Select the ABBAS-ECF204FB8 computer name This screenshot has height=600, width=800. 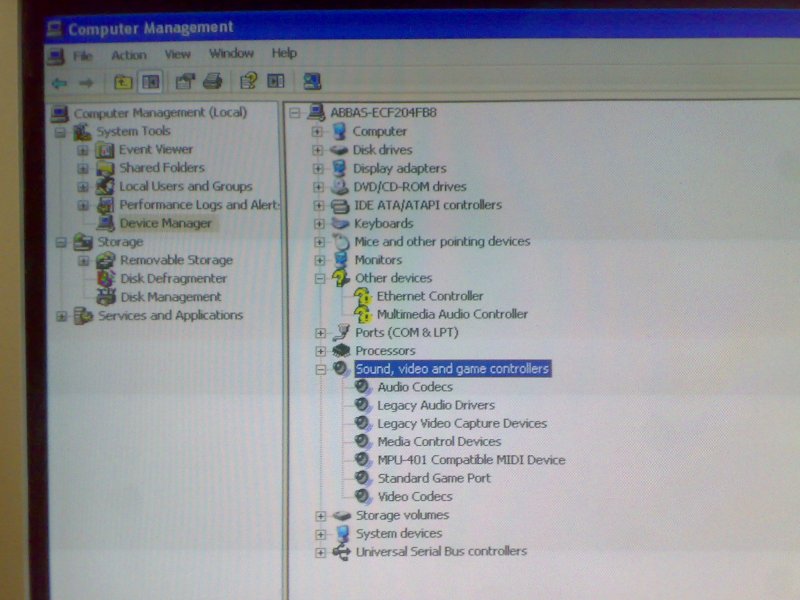(383, 112)
